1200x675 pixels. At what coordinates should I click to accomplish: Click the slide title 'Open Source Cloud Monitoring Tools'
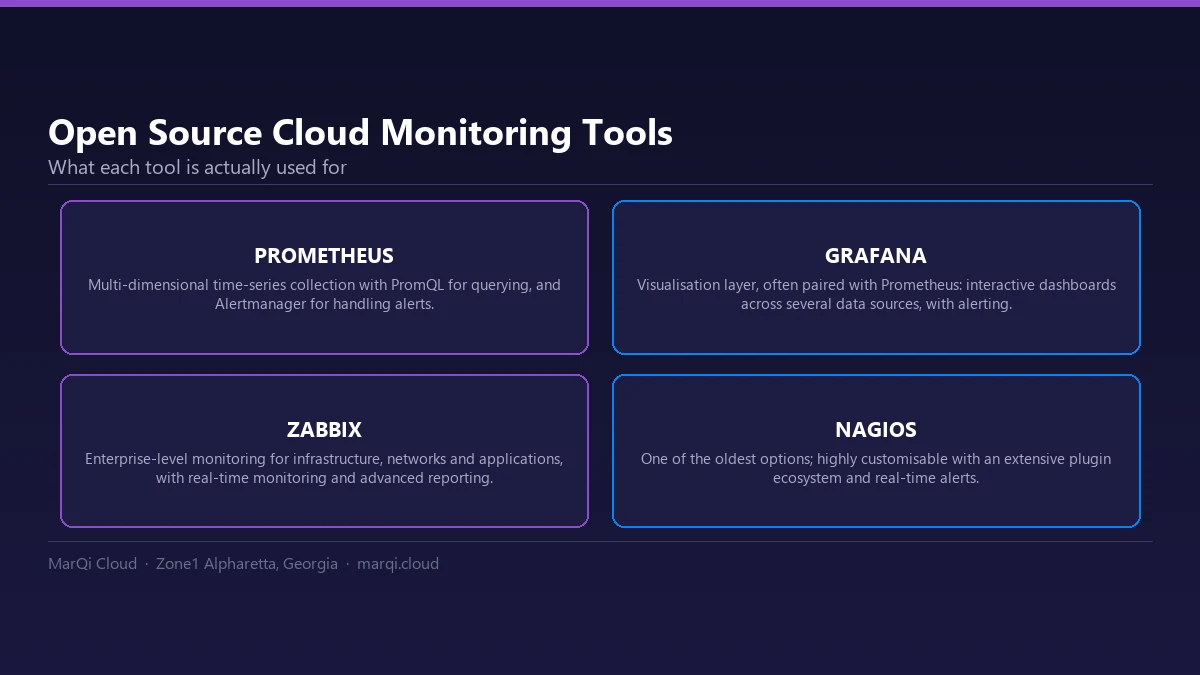point(360,133)
